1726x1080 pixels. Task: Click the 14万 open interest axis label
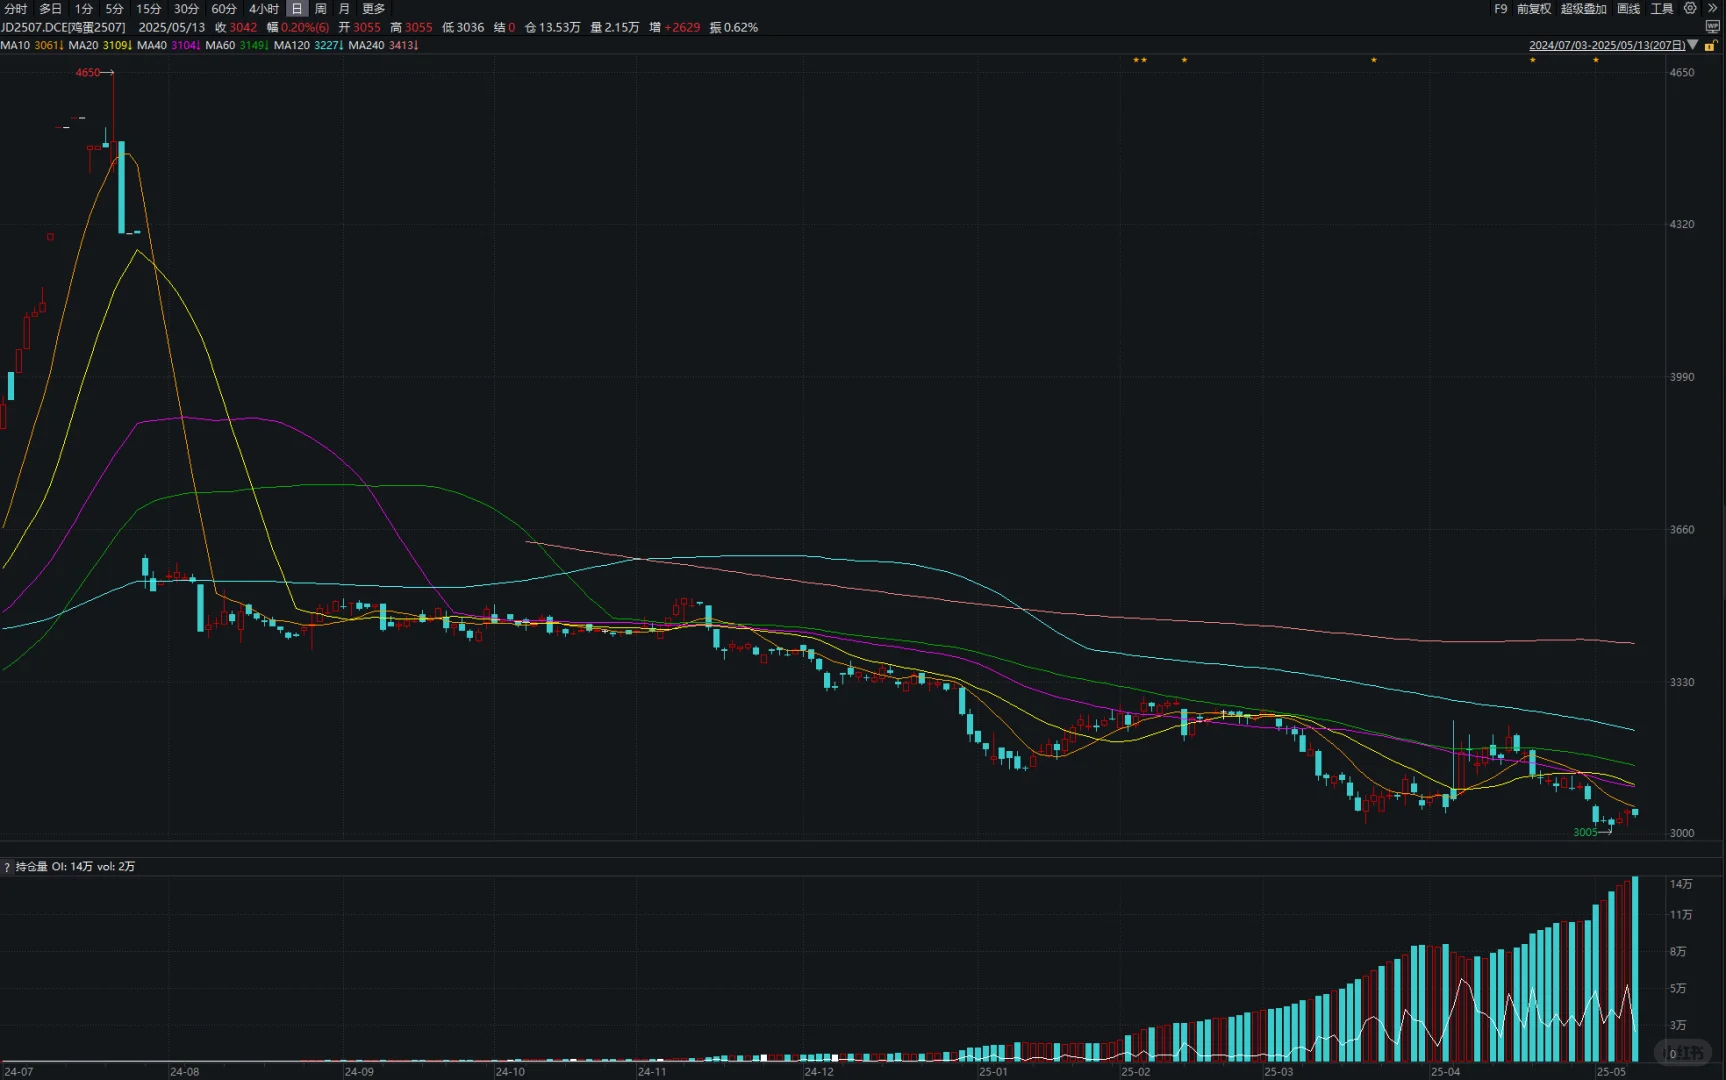click(1681, 884)
